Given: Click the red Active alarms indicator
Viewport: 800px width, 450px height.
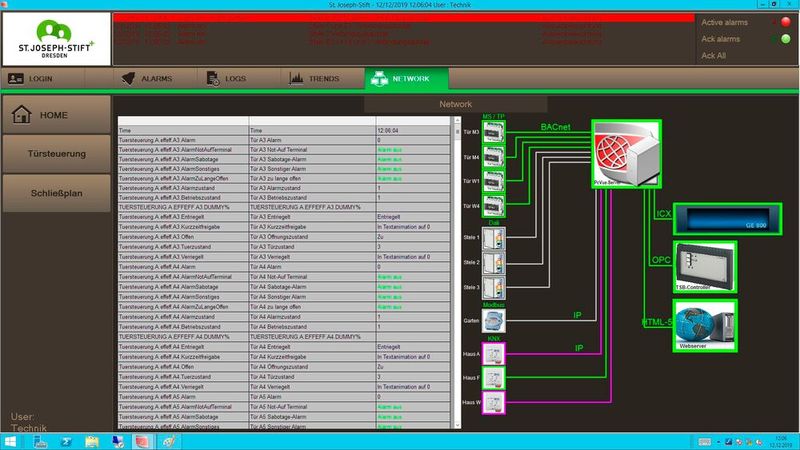Looking at the screenshot, I should coord(772,22).
